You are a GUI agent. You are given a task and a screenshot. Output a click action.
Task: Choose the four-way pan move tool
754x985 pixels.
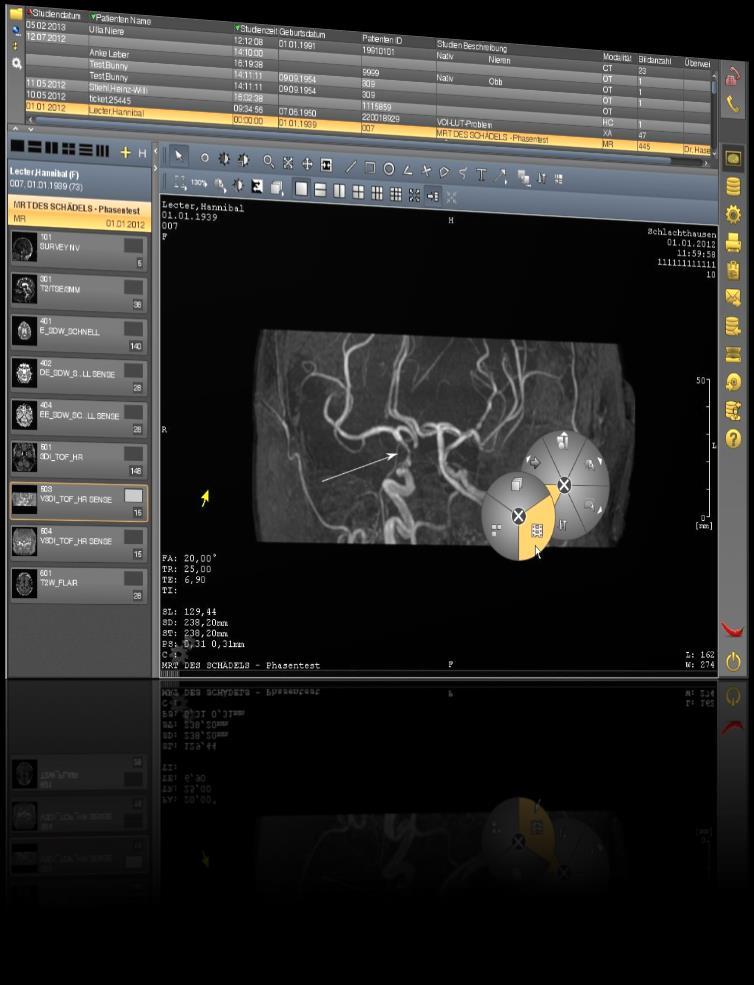[307, 163]
